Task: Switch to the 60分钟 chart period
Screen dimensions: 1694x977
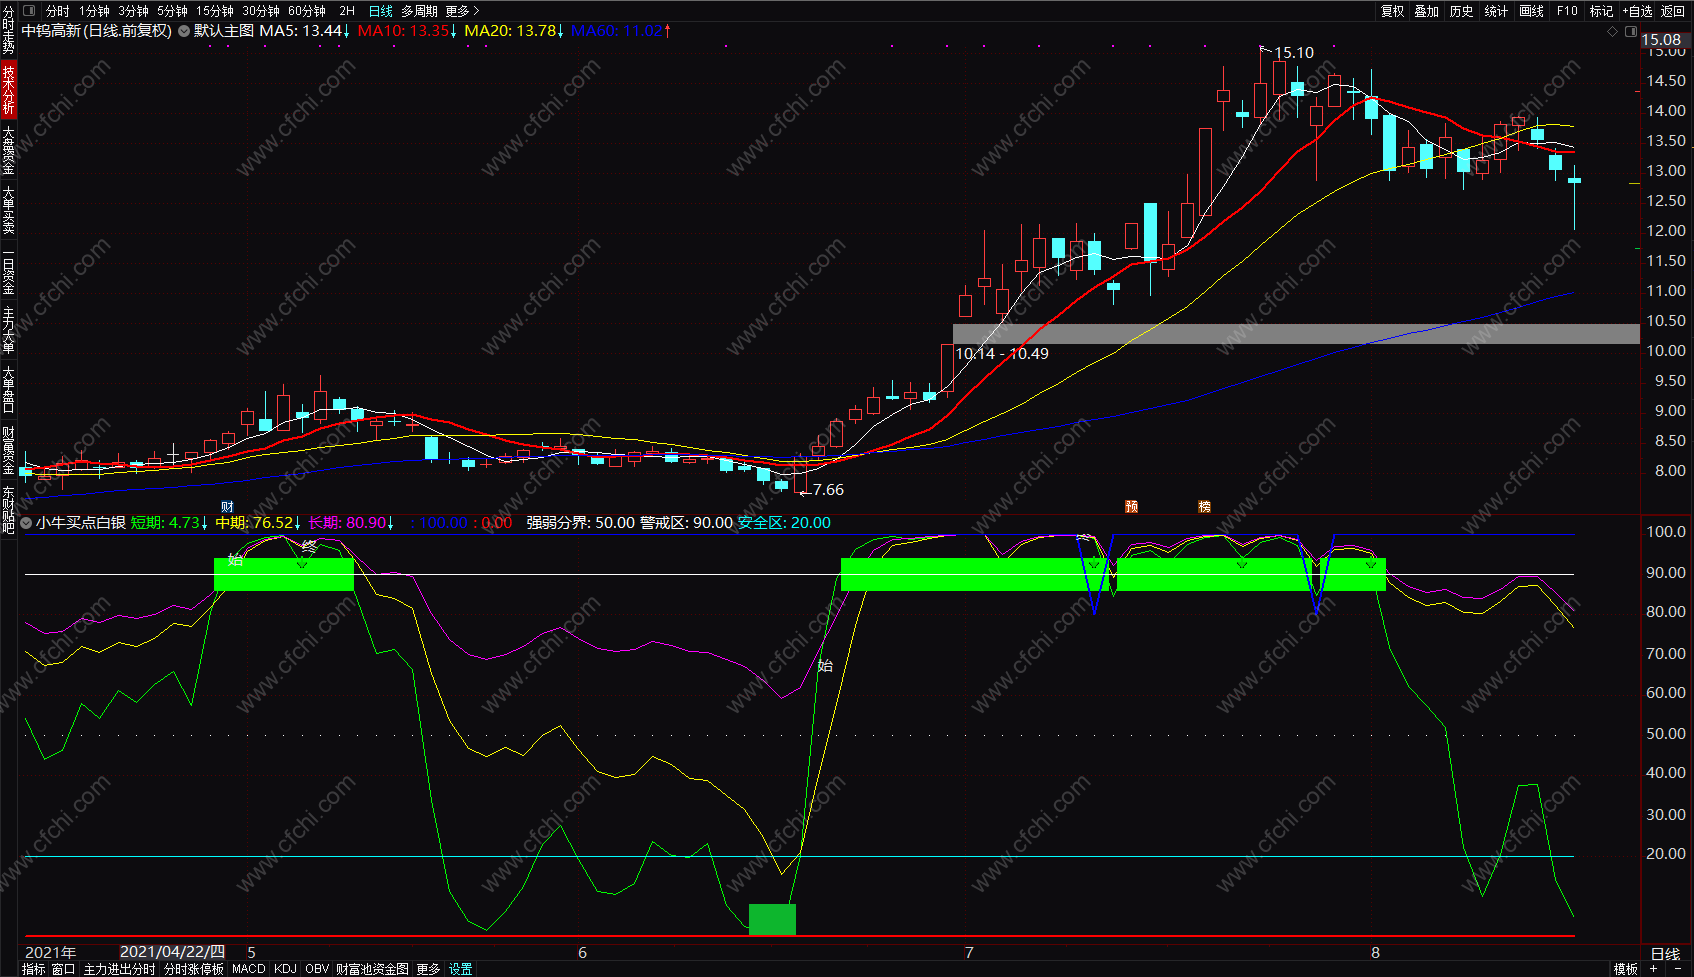Action: point(306,11)
